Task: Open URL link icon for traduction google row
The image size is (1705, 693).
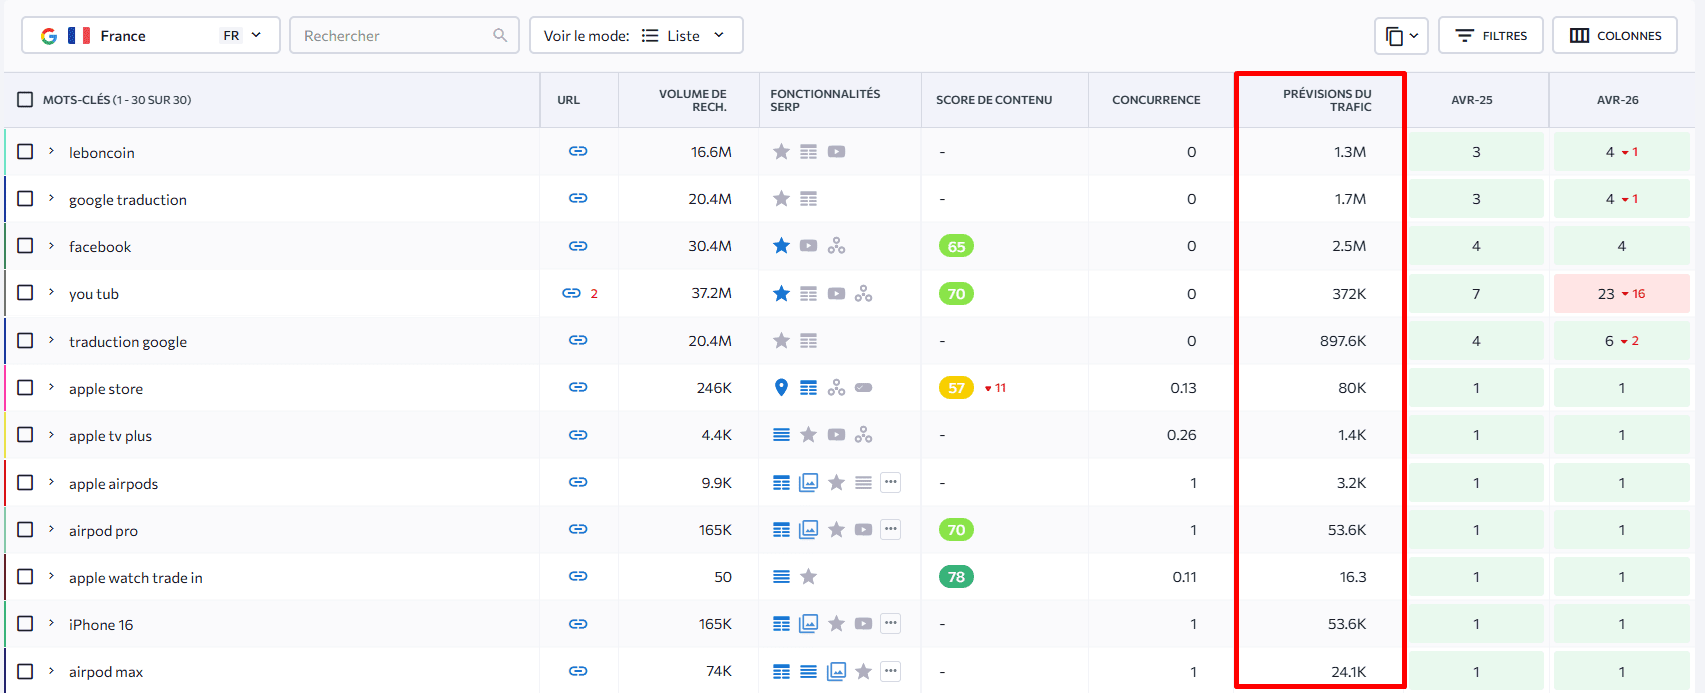Action: (x=578, y=340)
